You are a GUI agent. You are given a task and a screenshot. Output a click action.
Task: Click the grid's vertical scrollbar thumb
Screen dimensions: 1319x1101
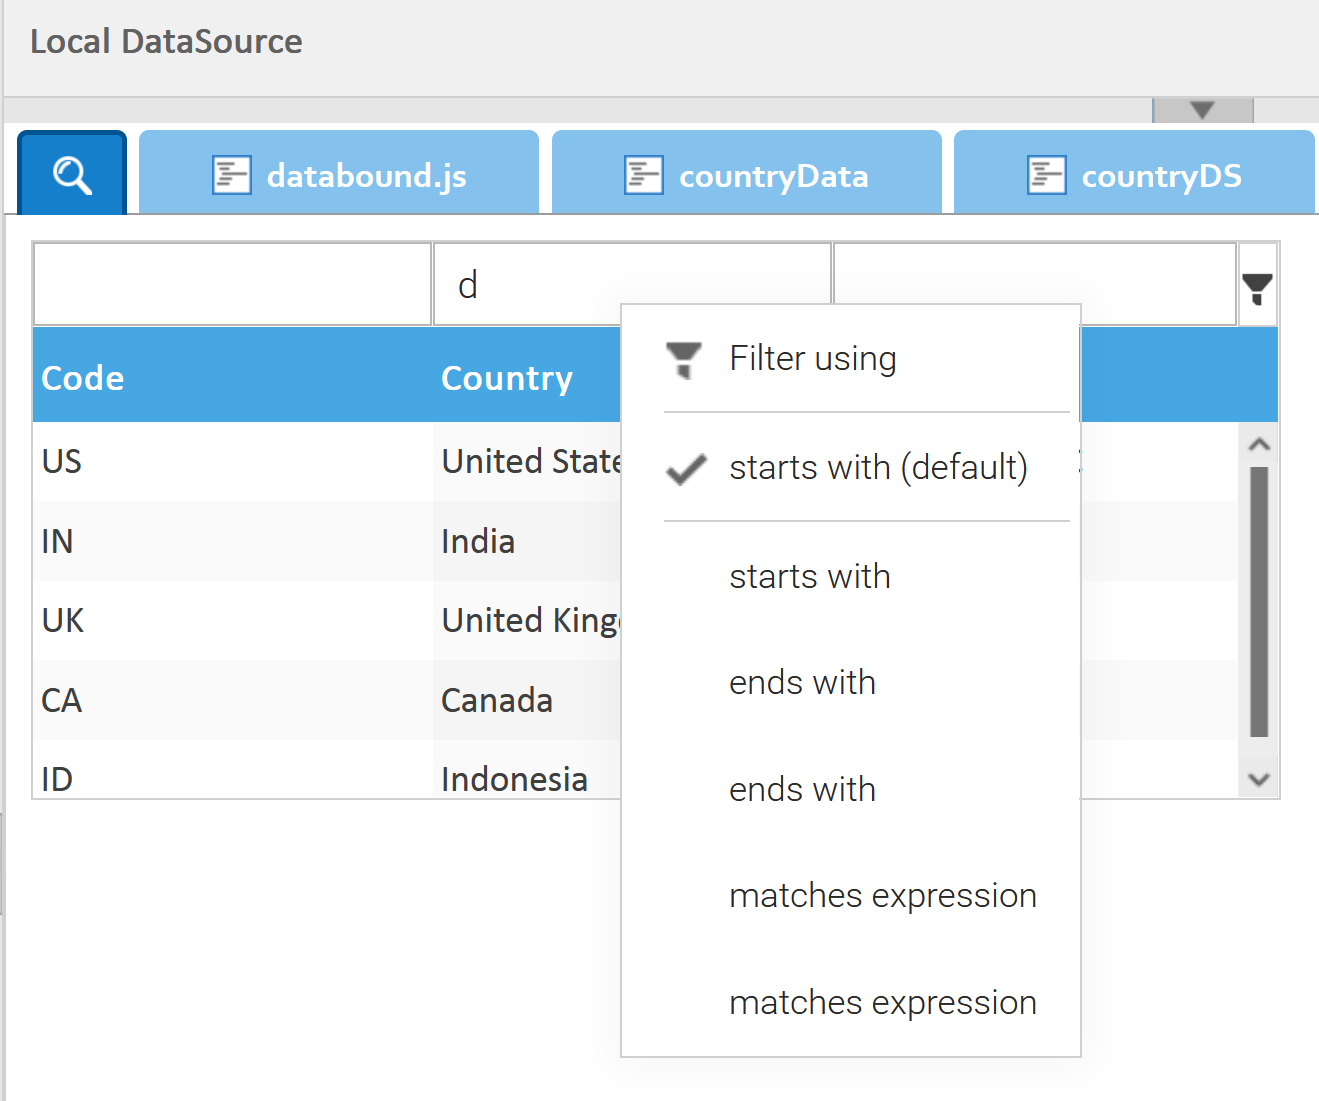pos(1259,600)
